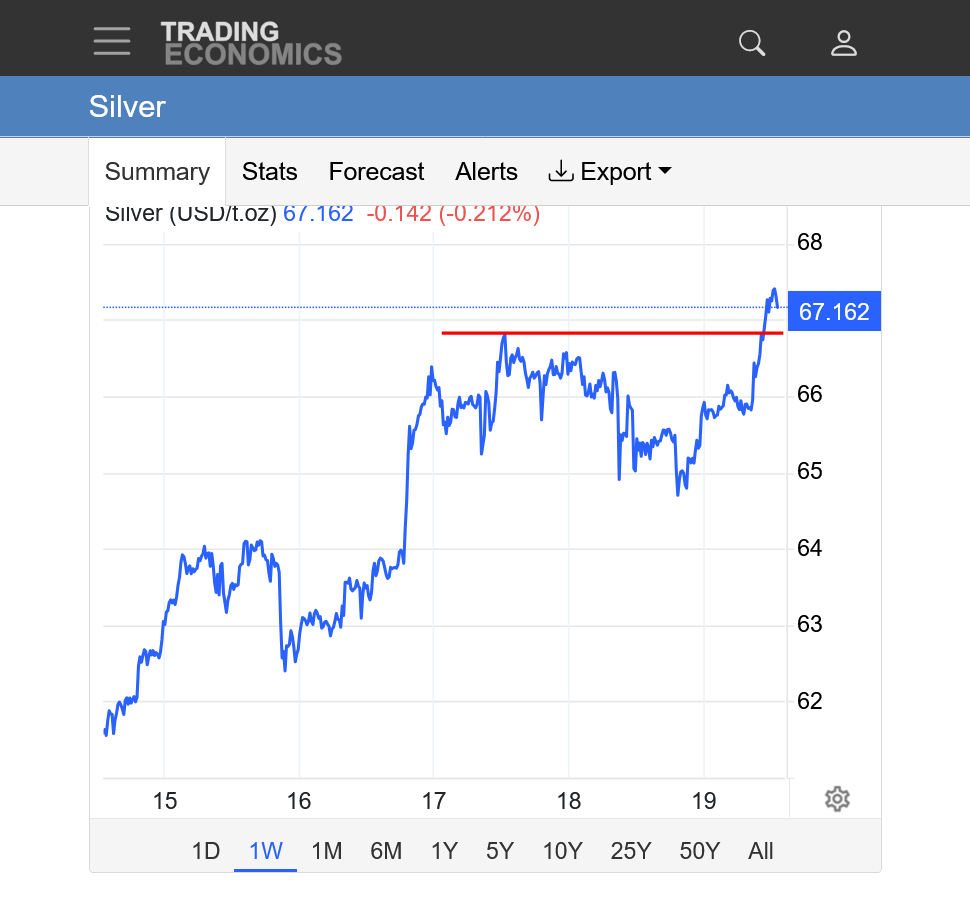
Task: Click the red resistance line on chart
Action: pyautogui.click(x=600, y=333)
